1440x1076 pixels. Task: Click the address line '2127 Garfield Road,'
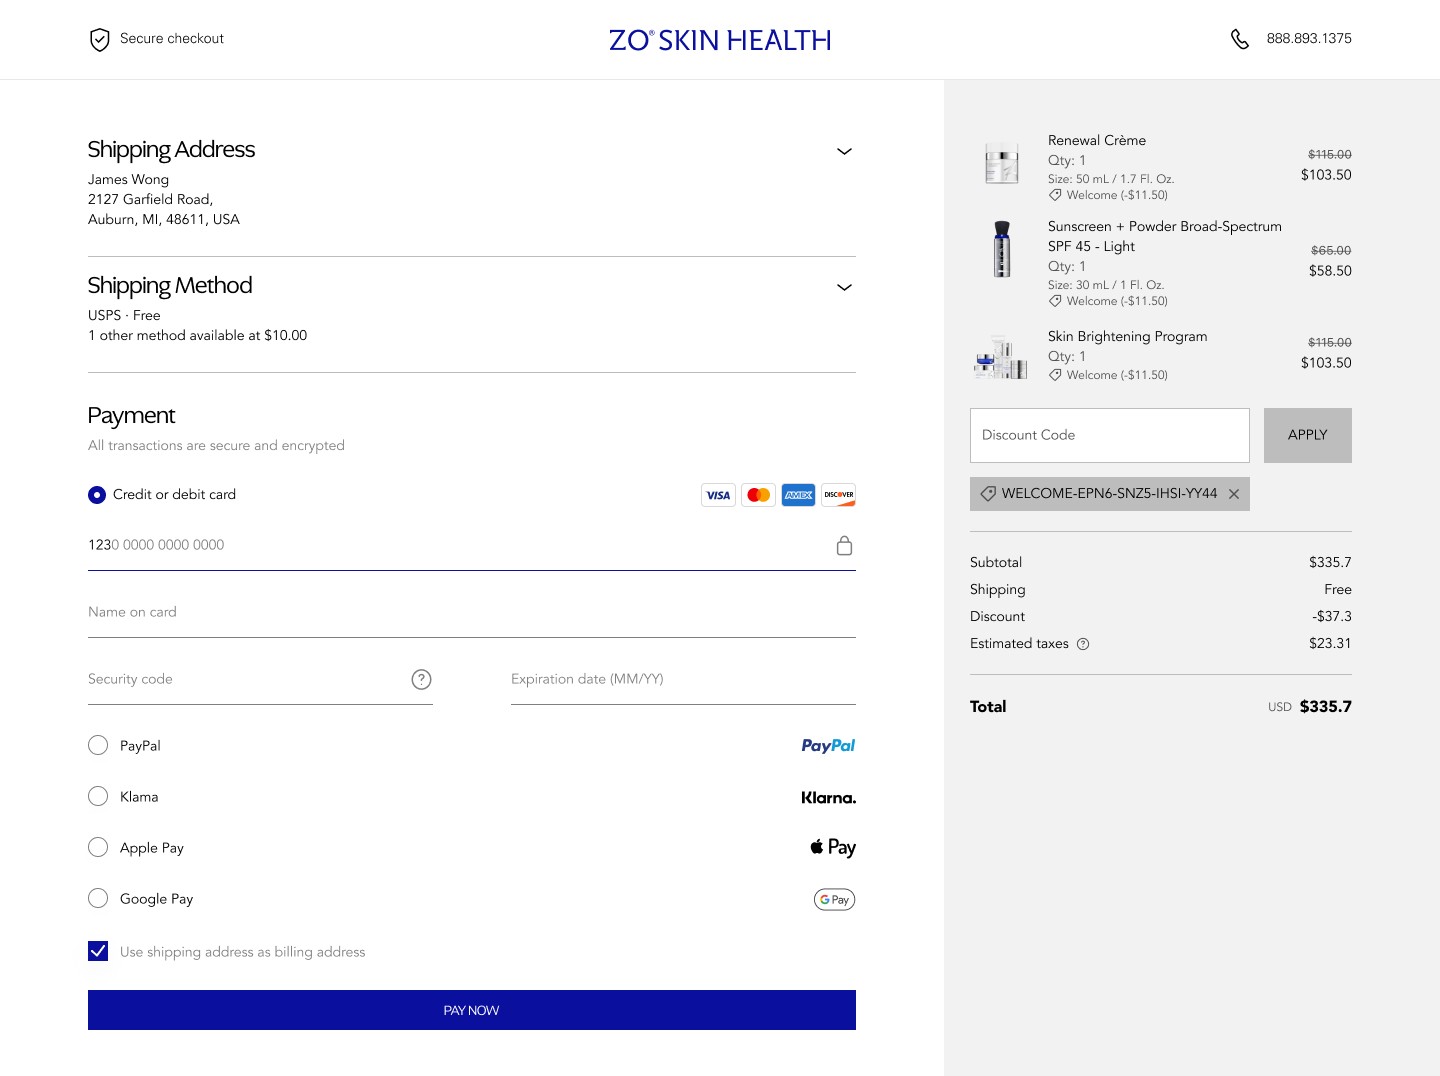151,199
